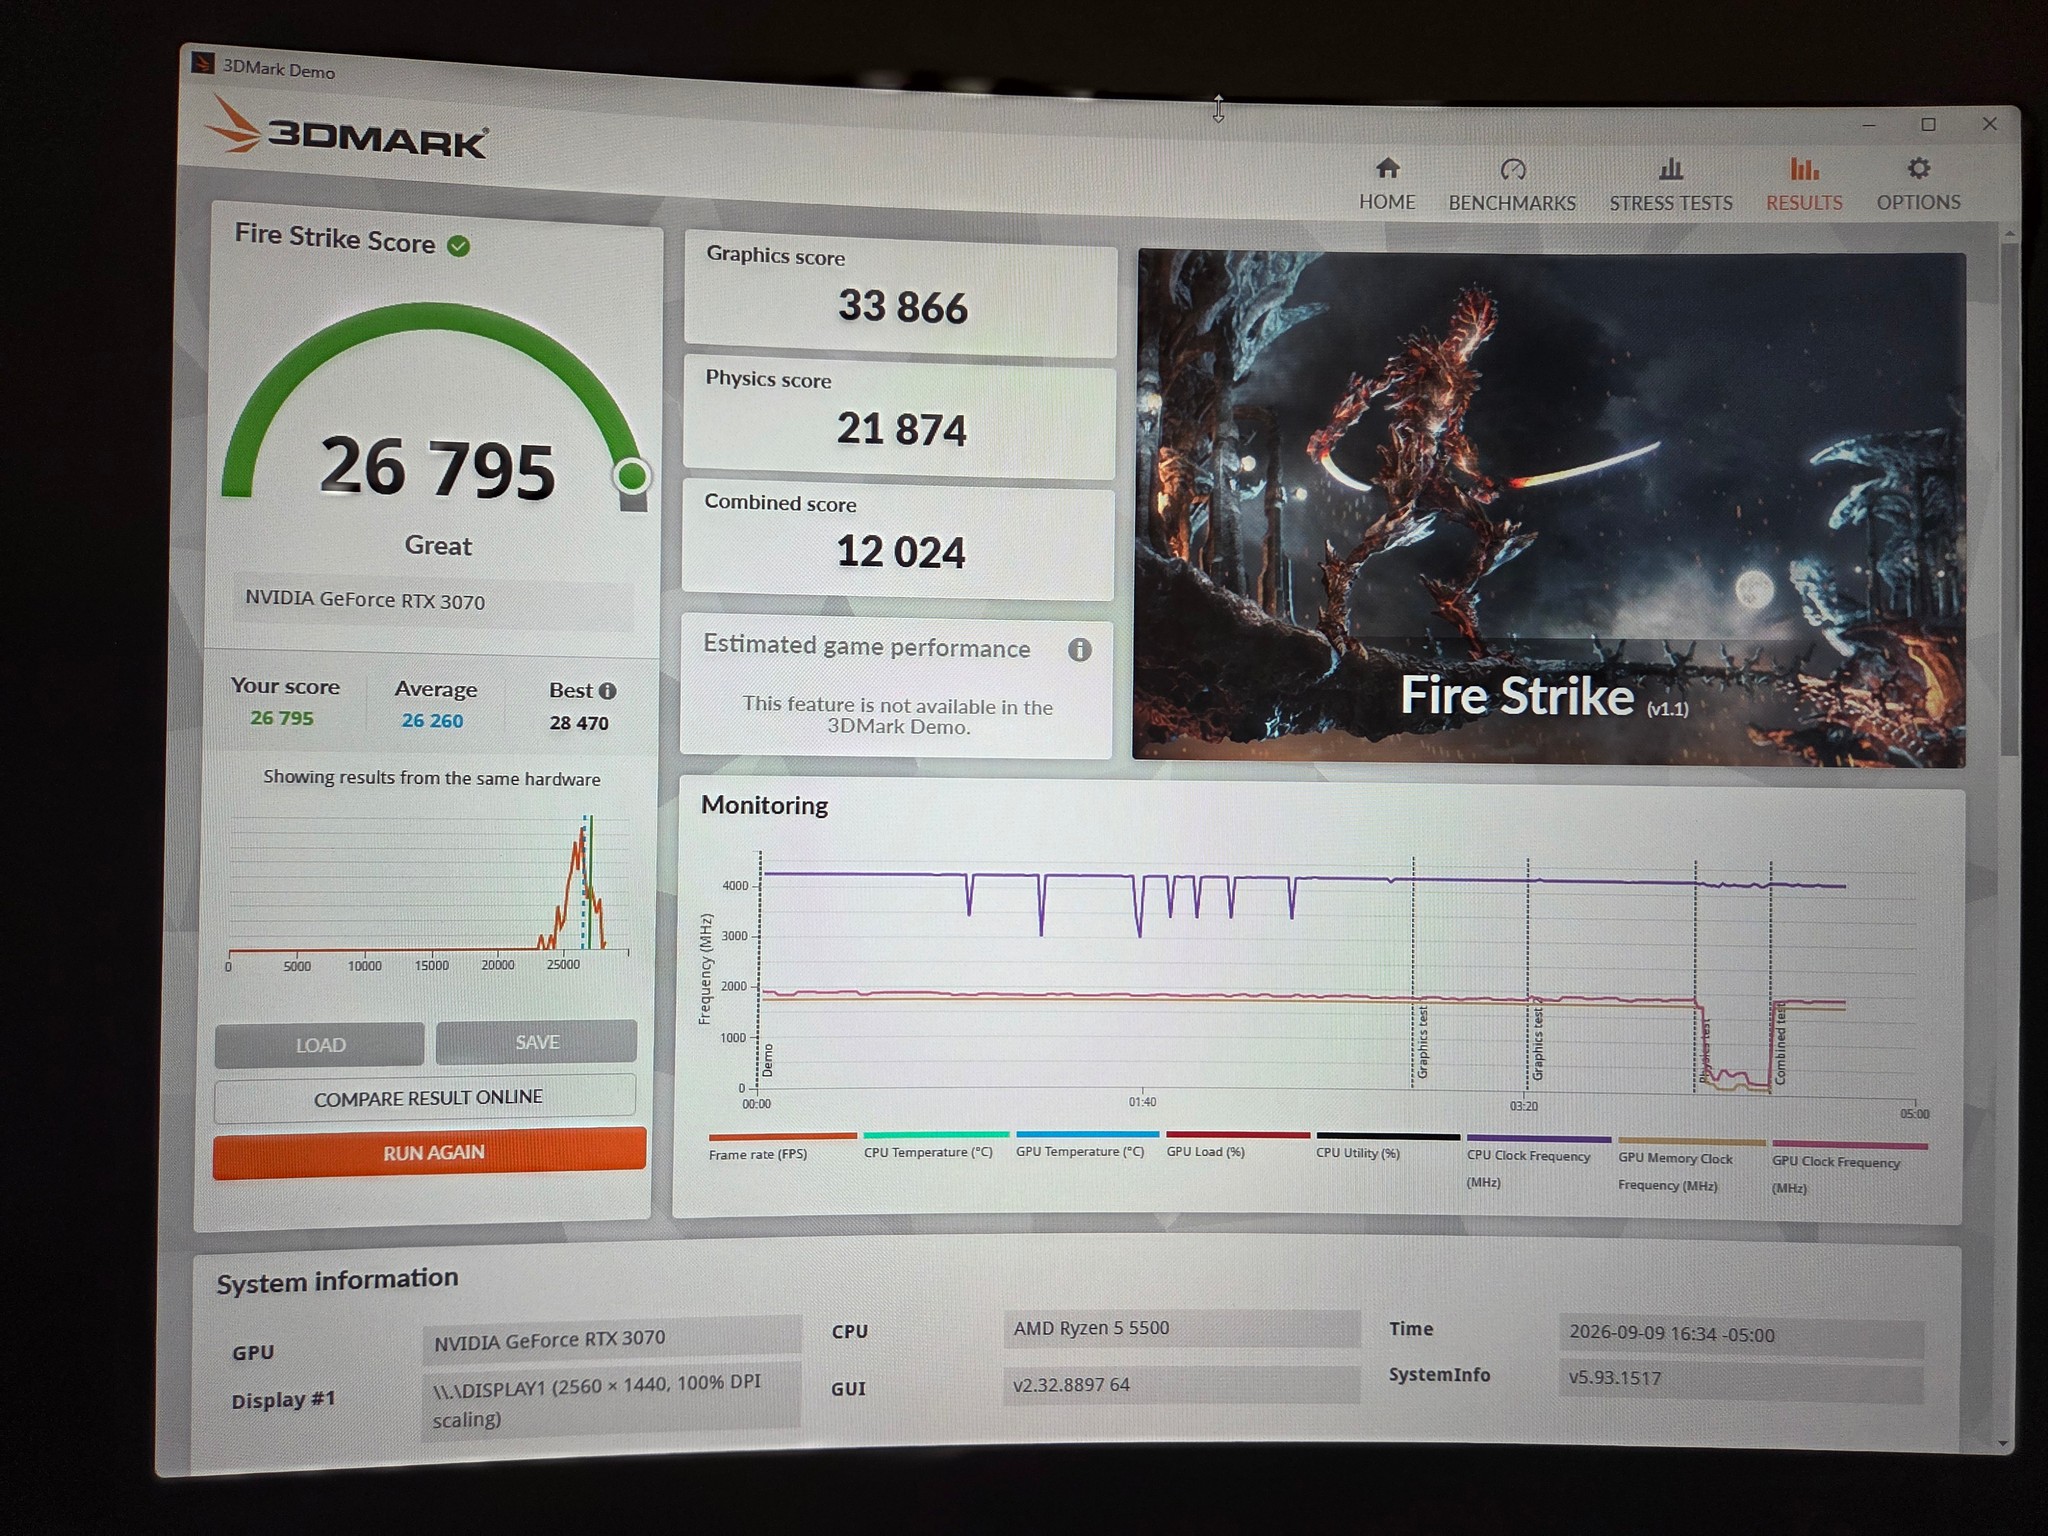Click the 3DMark logo
This screenshot has height=1536, width=2048.
tap(347, 130)
